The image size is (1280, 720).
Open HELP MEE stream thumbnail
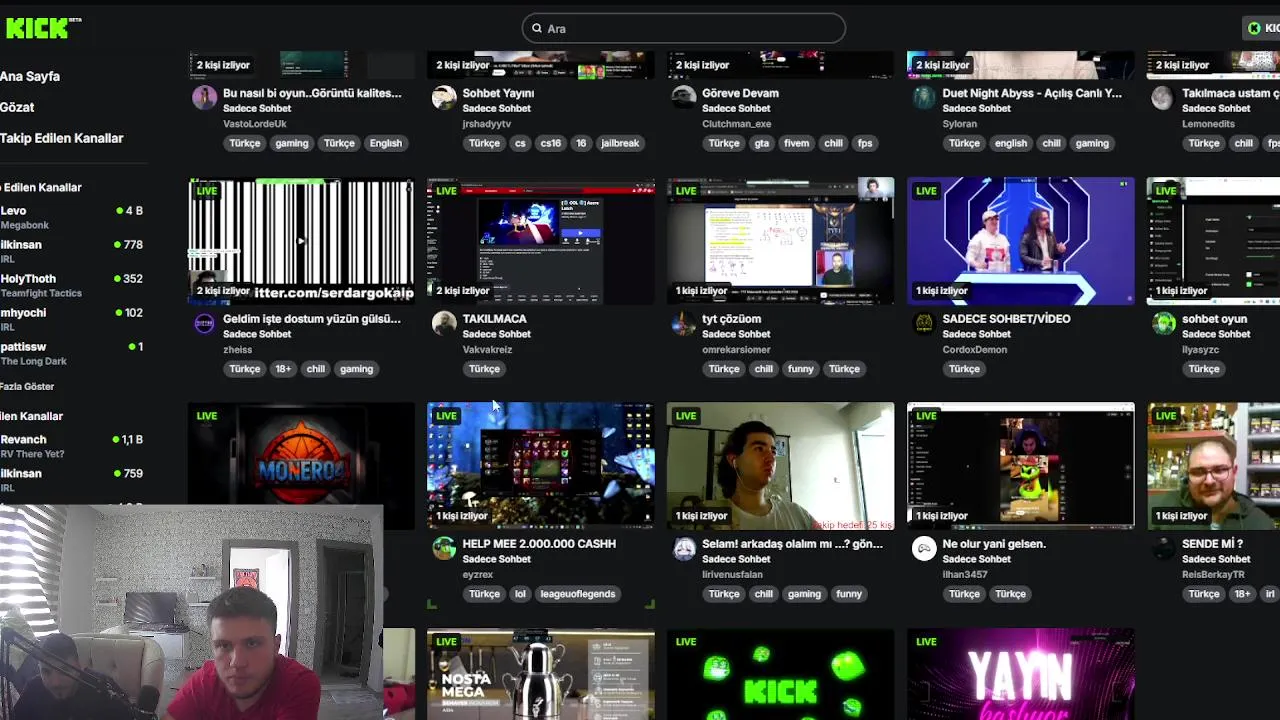pyautogui.click(x=541, y=465)
